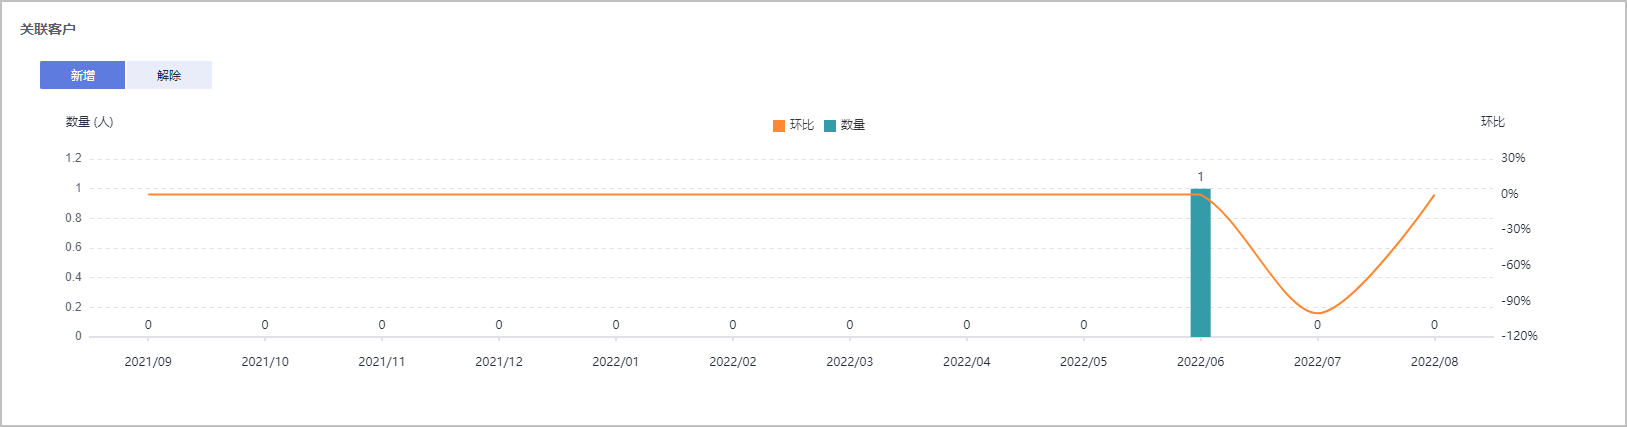This screenshot has height=427, width=1627.
Task: Click the 2022/07 low point on orange line
Action: click(1317, 313)
